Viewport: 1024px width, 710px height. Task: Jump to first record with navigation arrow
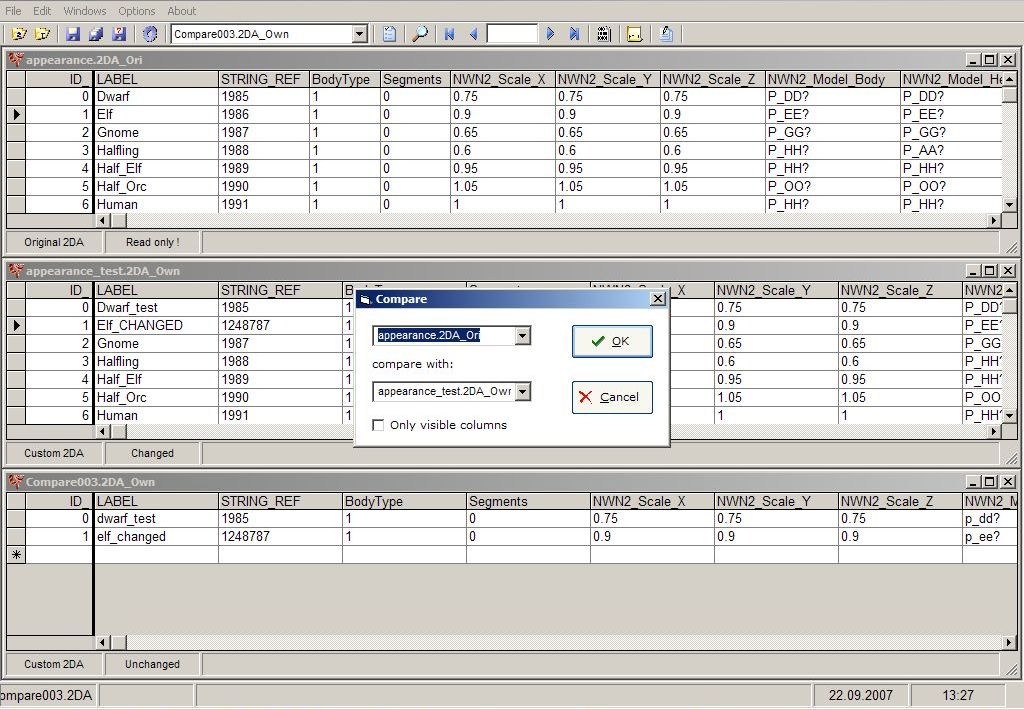click(450, 34)
